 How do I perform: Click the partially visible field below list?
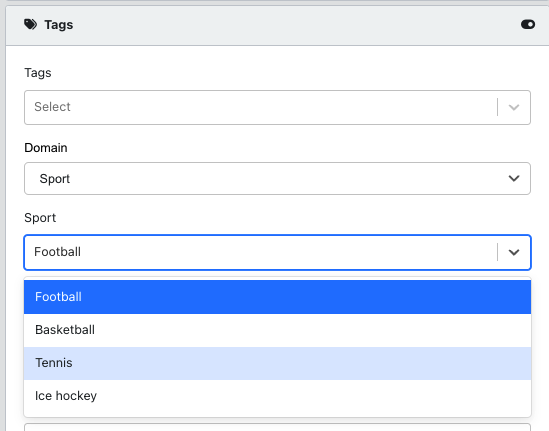click(x=277, y=427)
